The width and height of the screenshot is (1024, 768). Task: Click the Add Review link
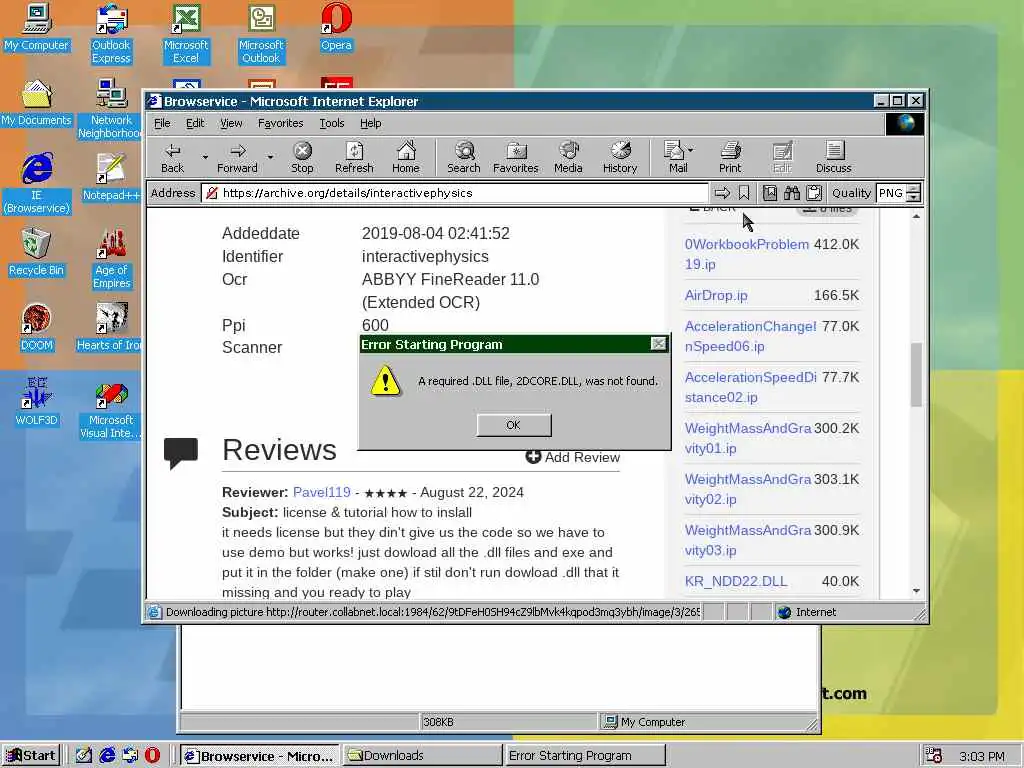tap(573, 457)
